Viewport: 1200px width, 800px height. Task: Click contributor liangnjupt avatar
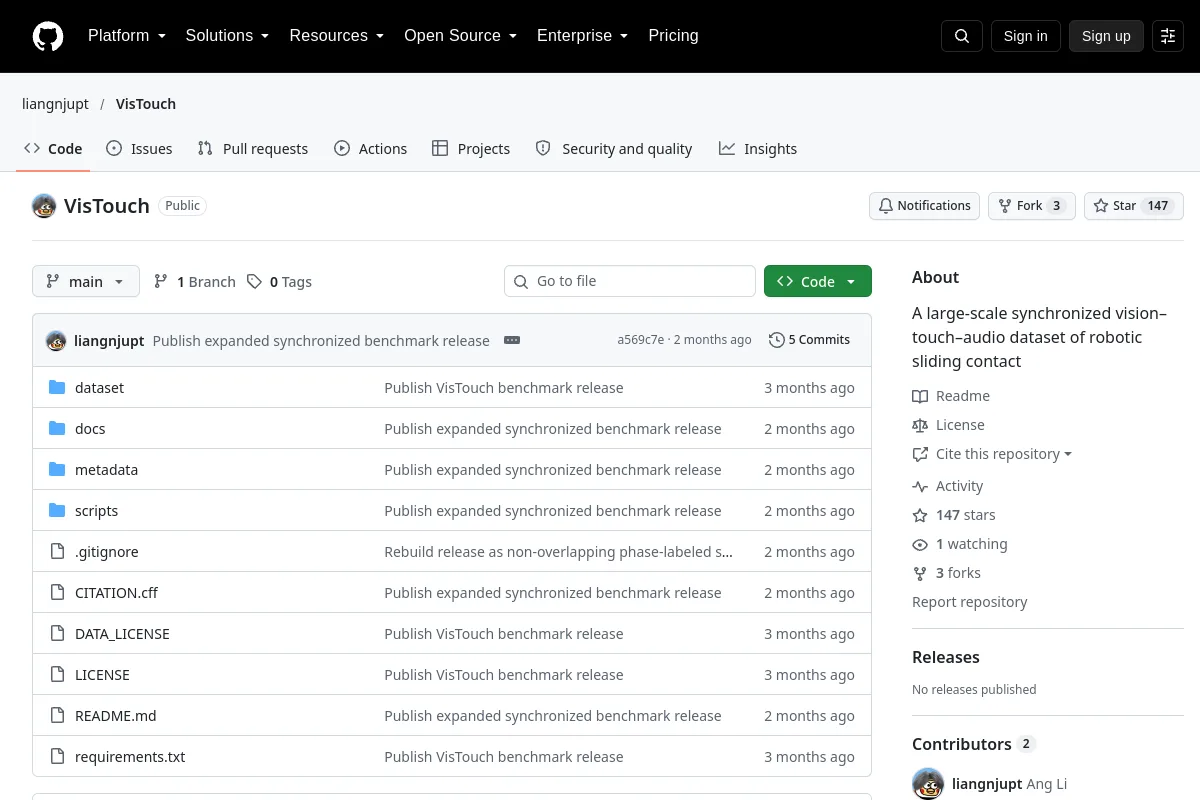(928, 784)
